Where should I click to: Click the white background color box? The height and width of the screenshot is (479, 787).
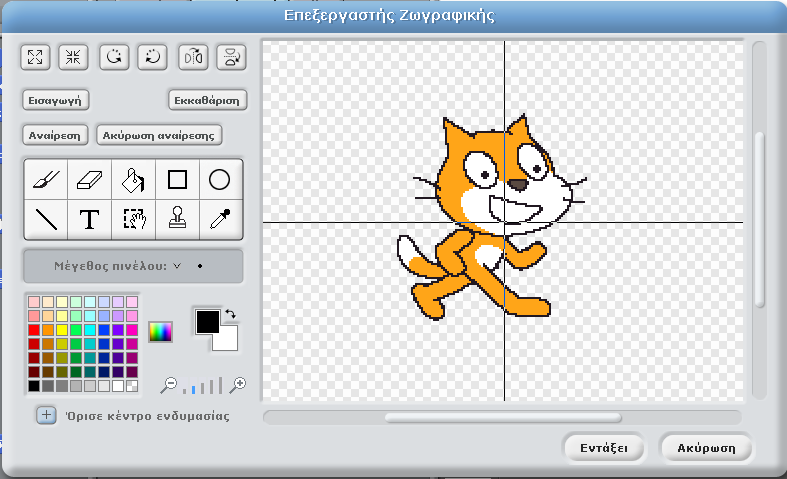click(227, 340)
